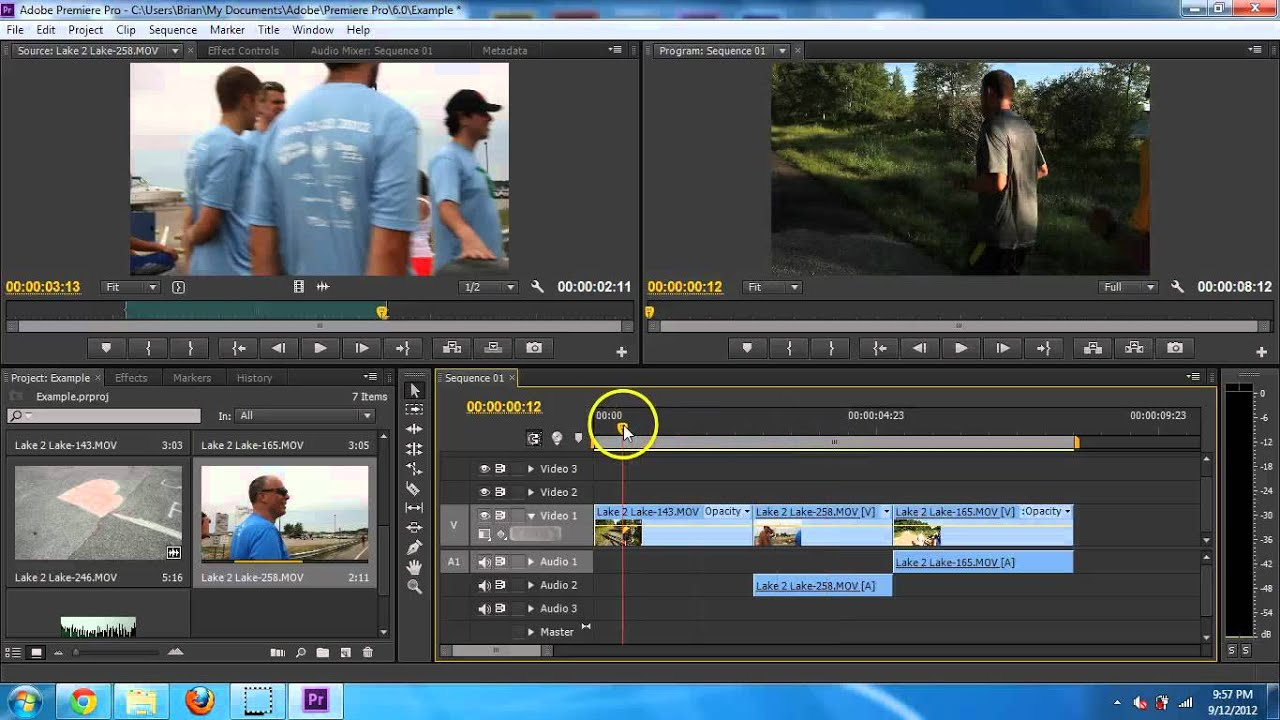Hide Video 3 track with eye icon
Viewport: 1280px width, 720px height.
pyautogui.click(x=485, y=469)
